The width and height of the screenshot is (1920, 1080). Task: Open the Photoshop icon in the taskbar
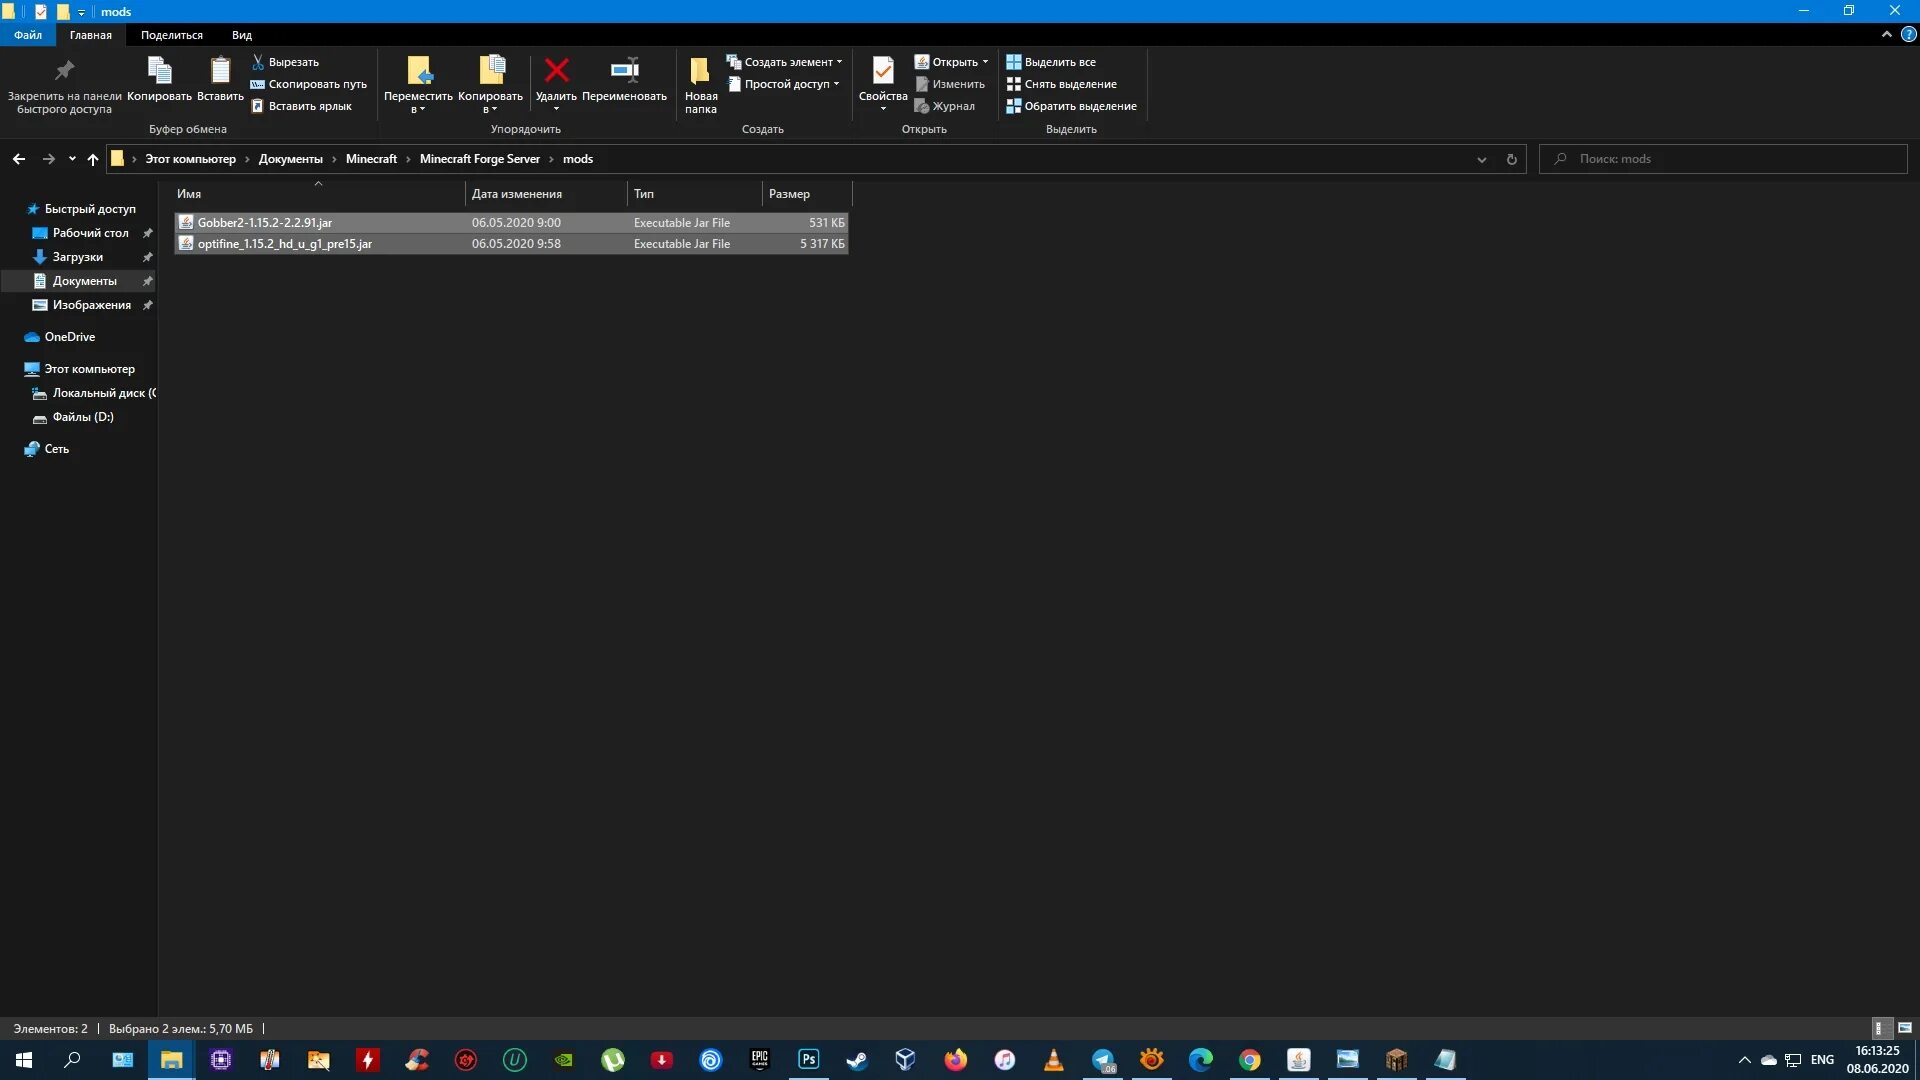[808, 1059]
